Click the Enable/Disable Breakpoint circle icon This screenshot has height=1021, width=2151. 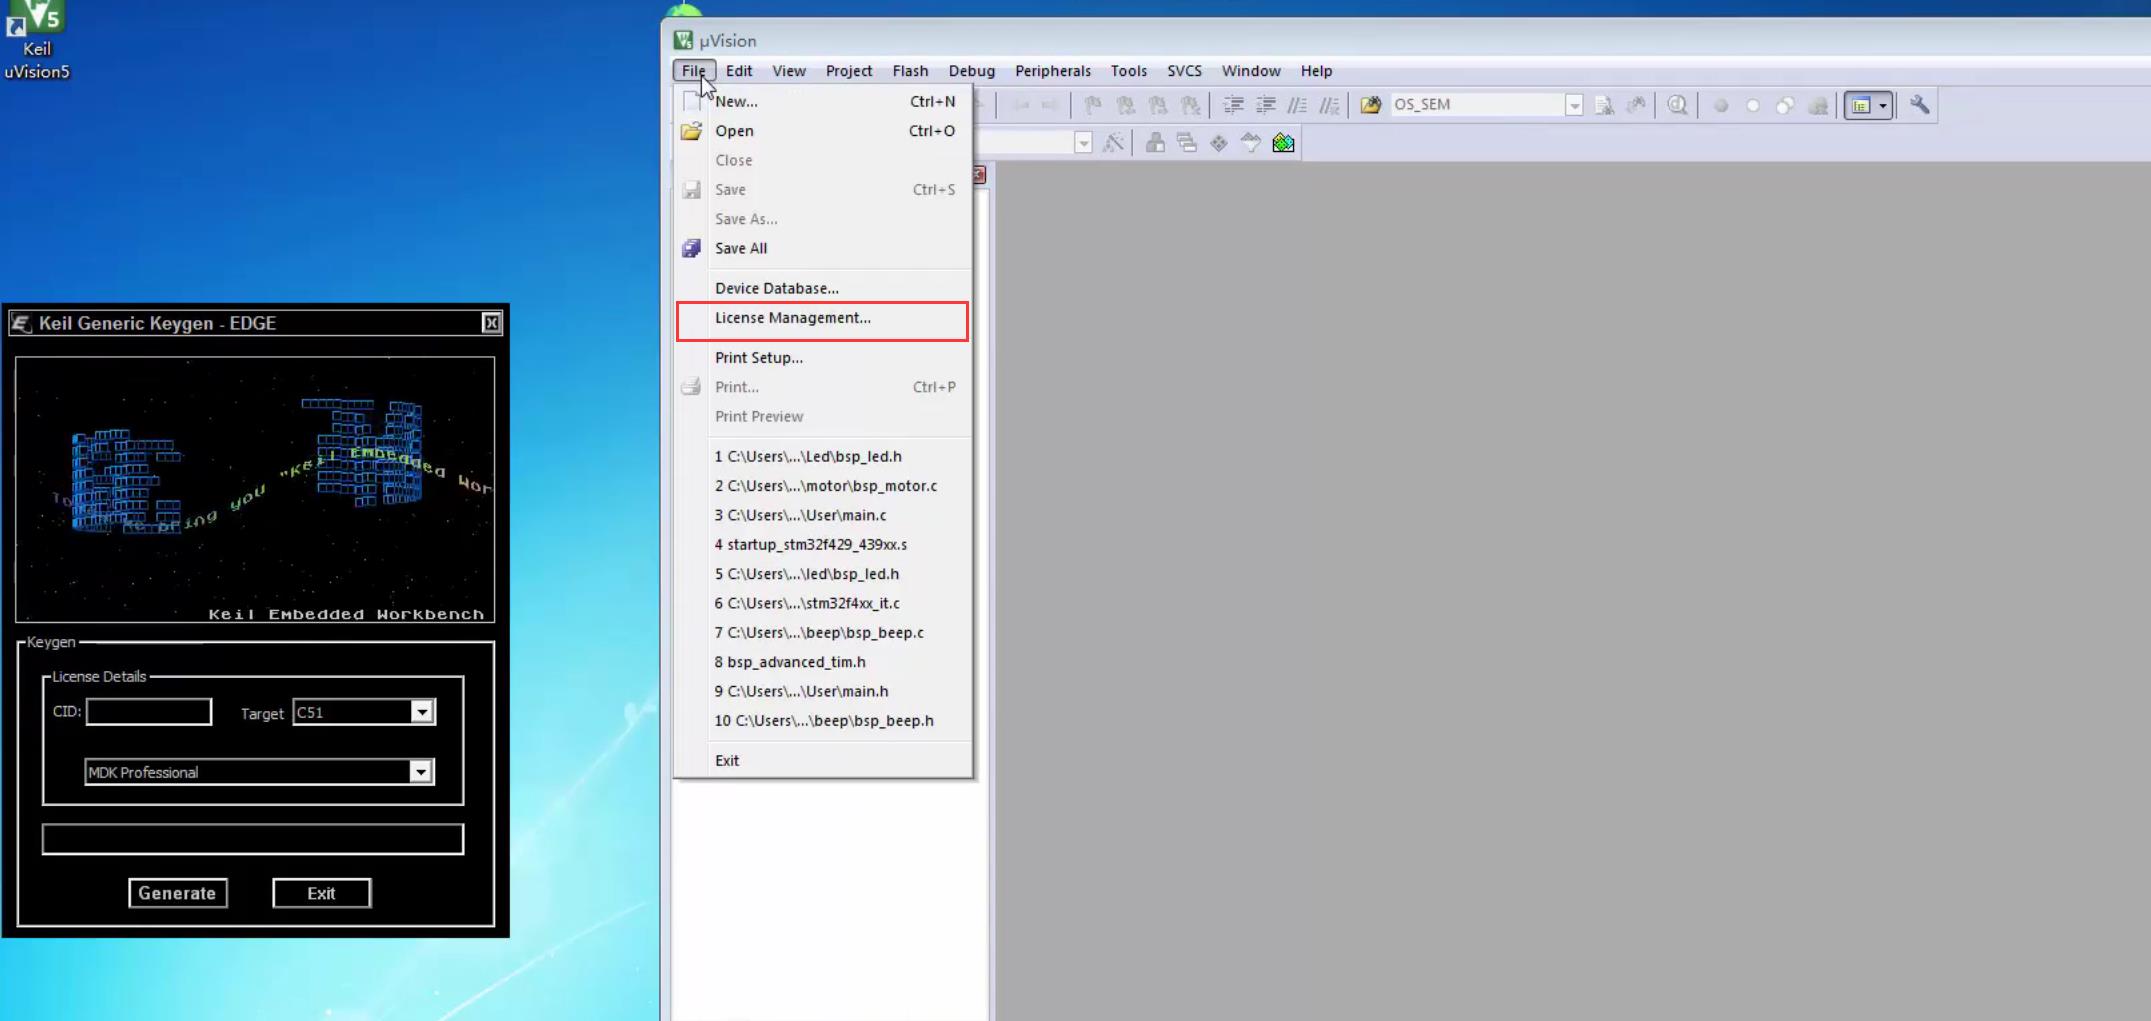click(1753, 105)
